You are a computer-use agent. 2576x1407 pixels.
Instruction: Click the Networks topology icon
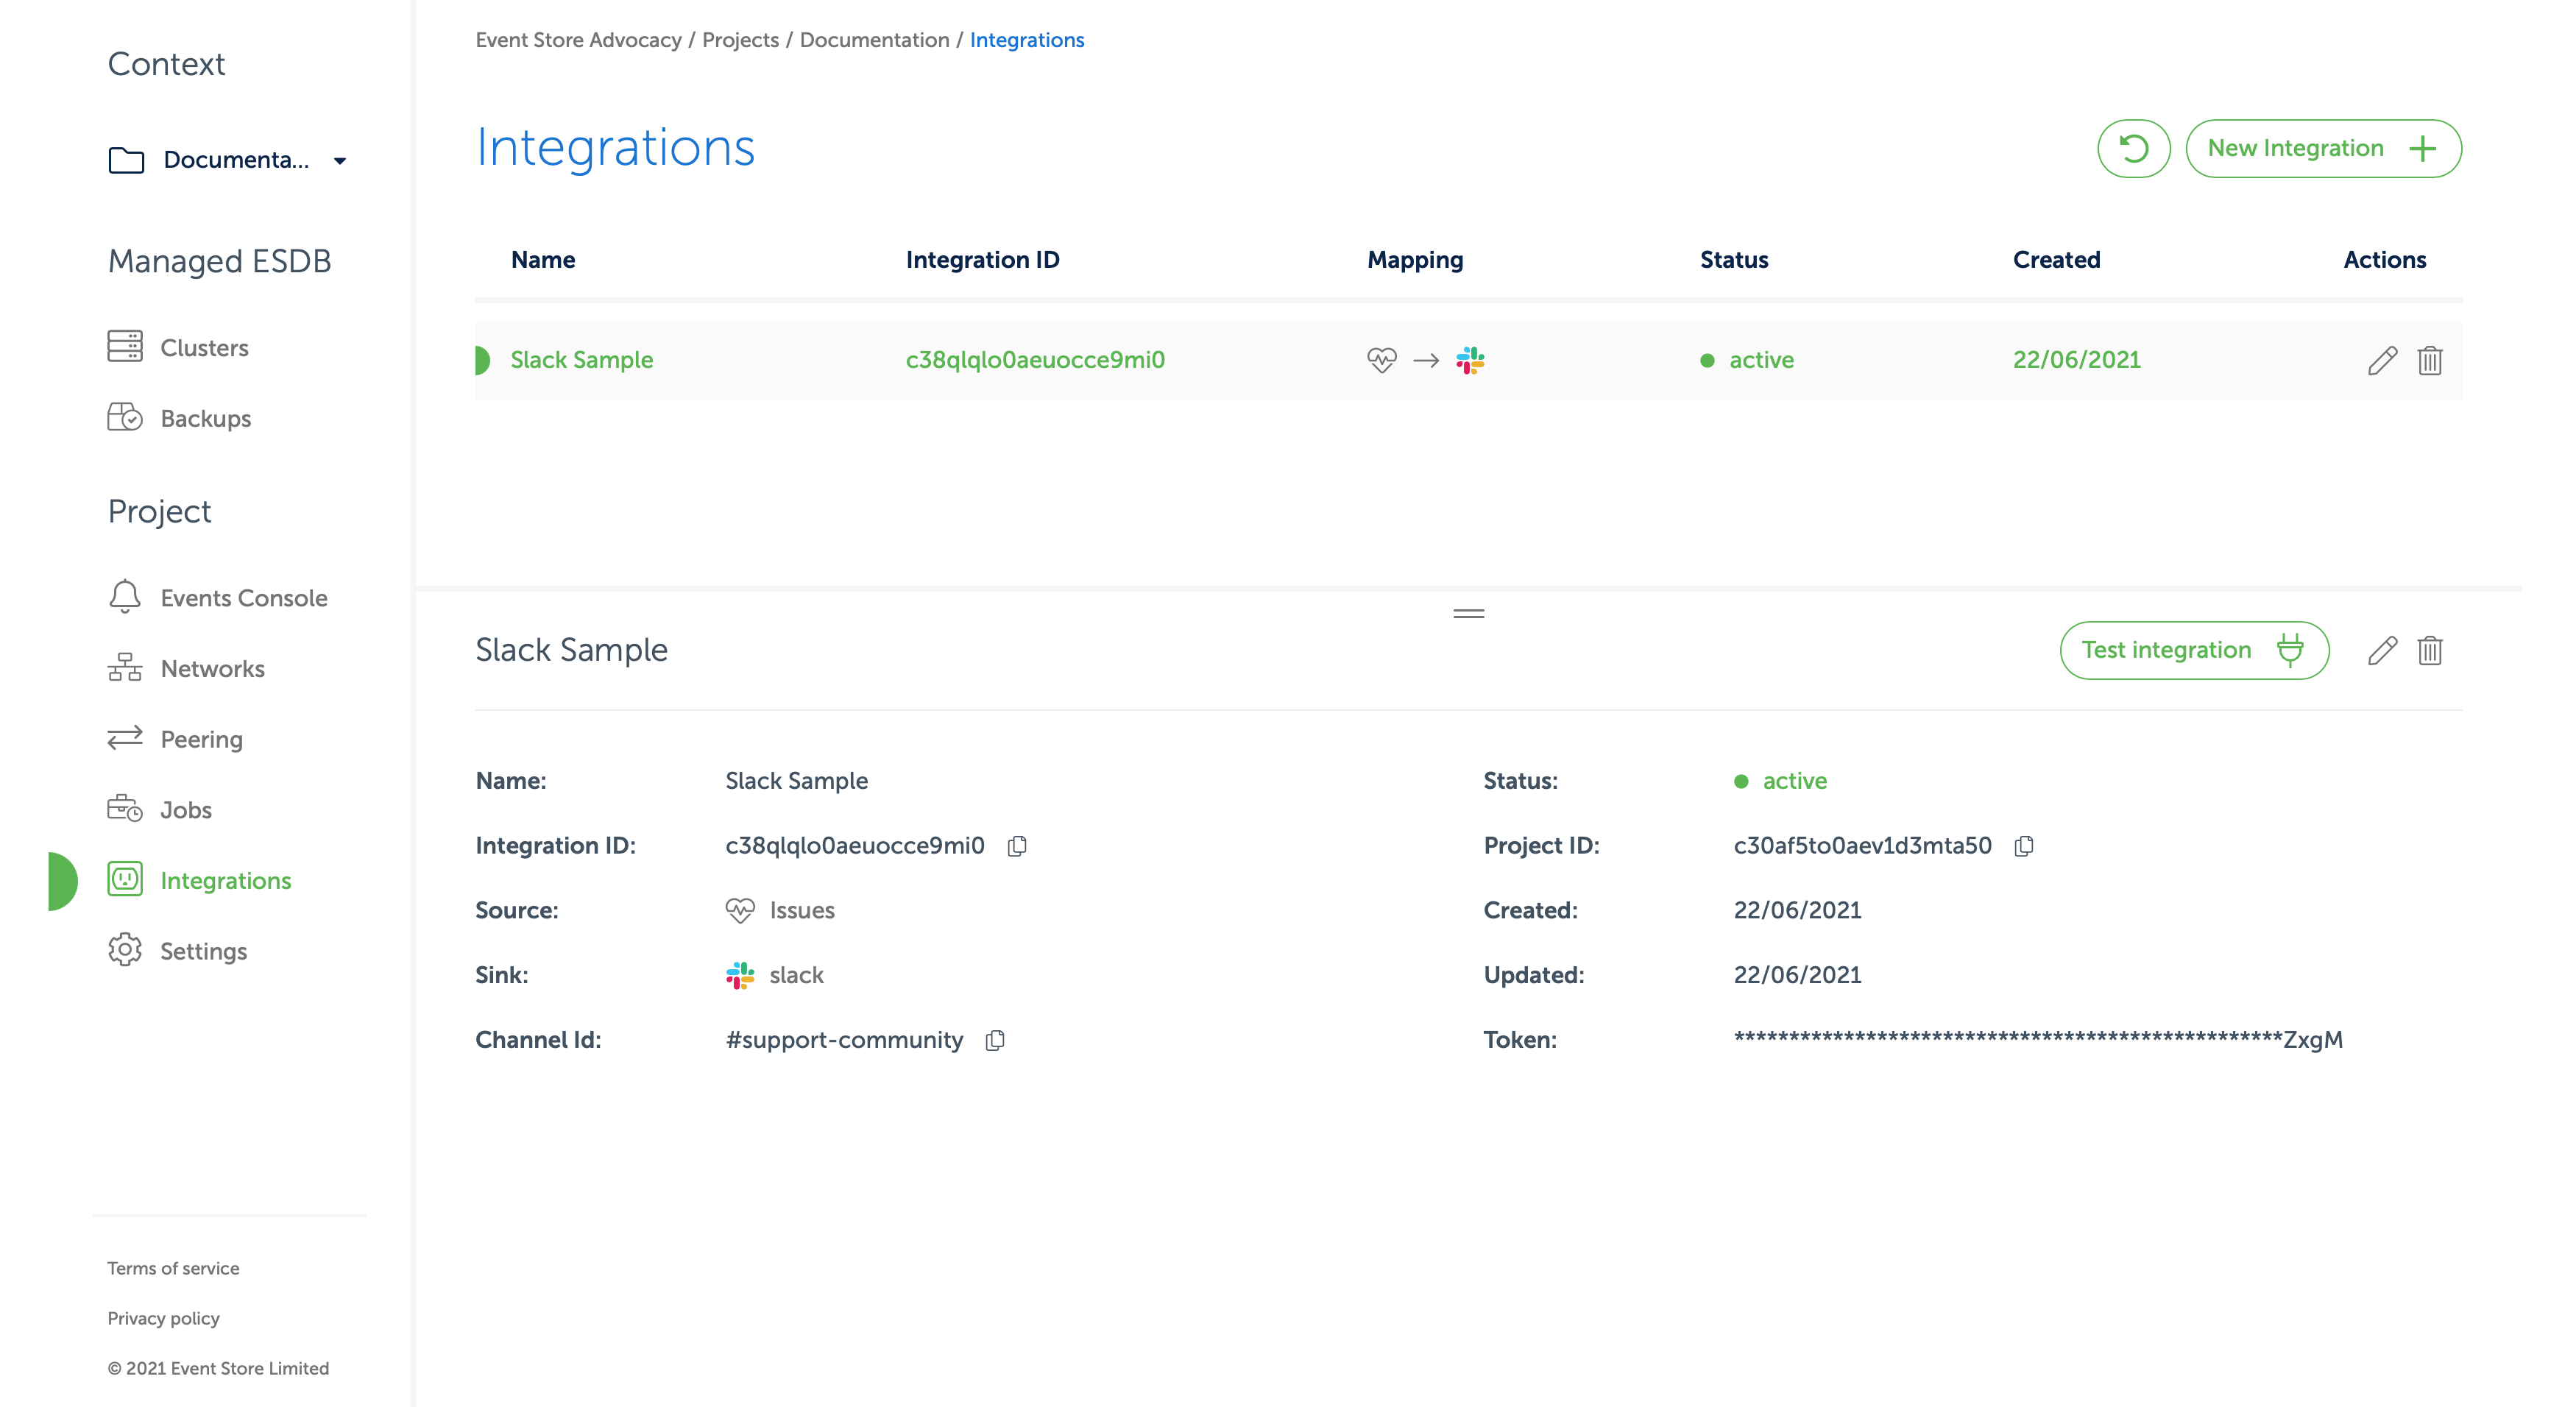pos(125,667)
